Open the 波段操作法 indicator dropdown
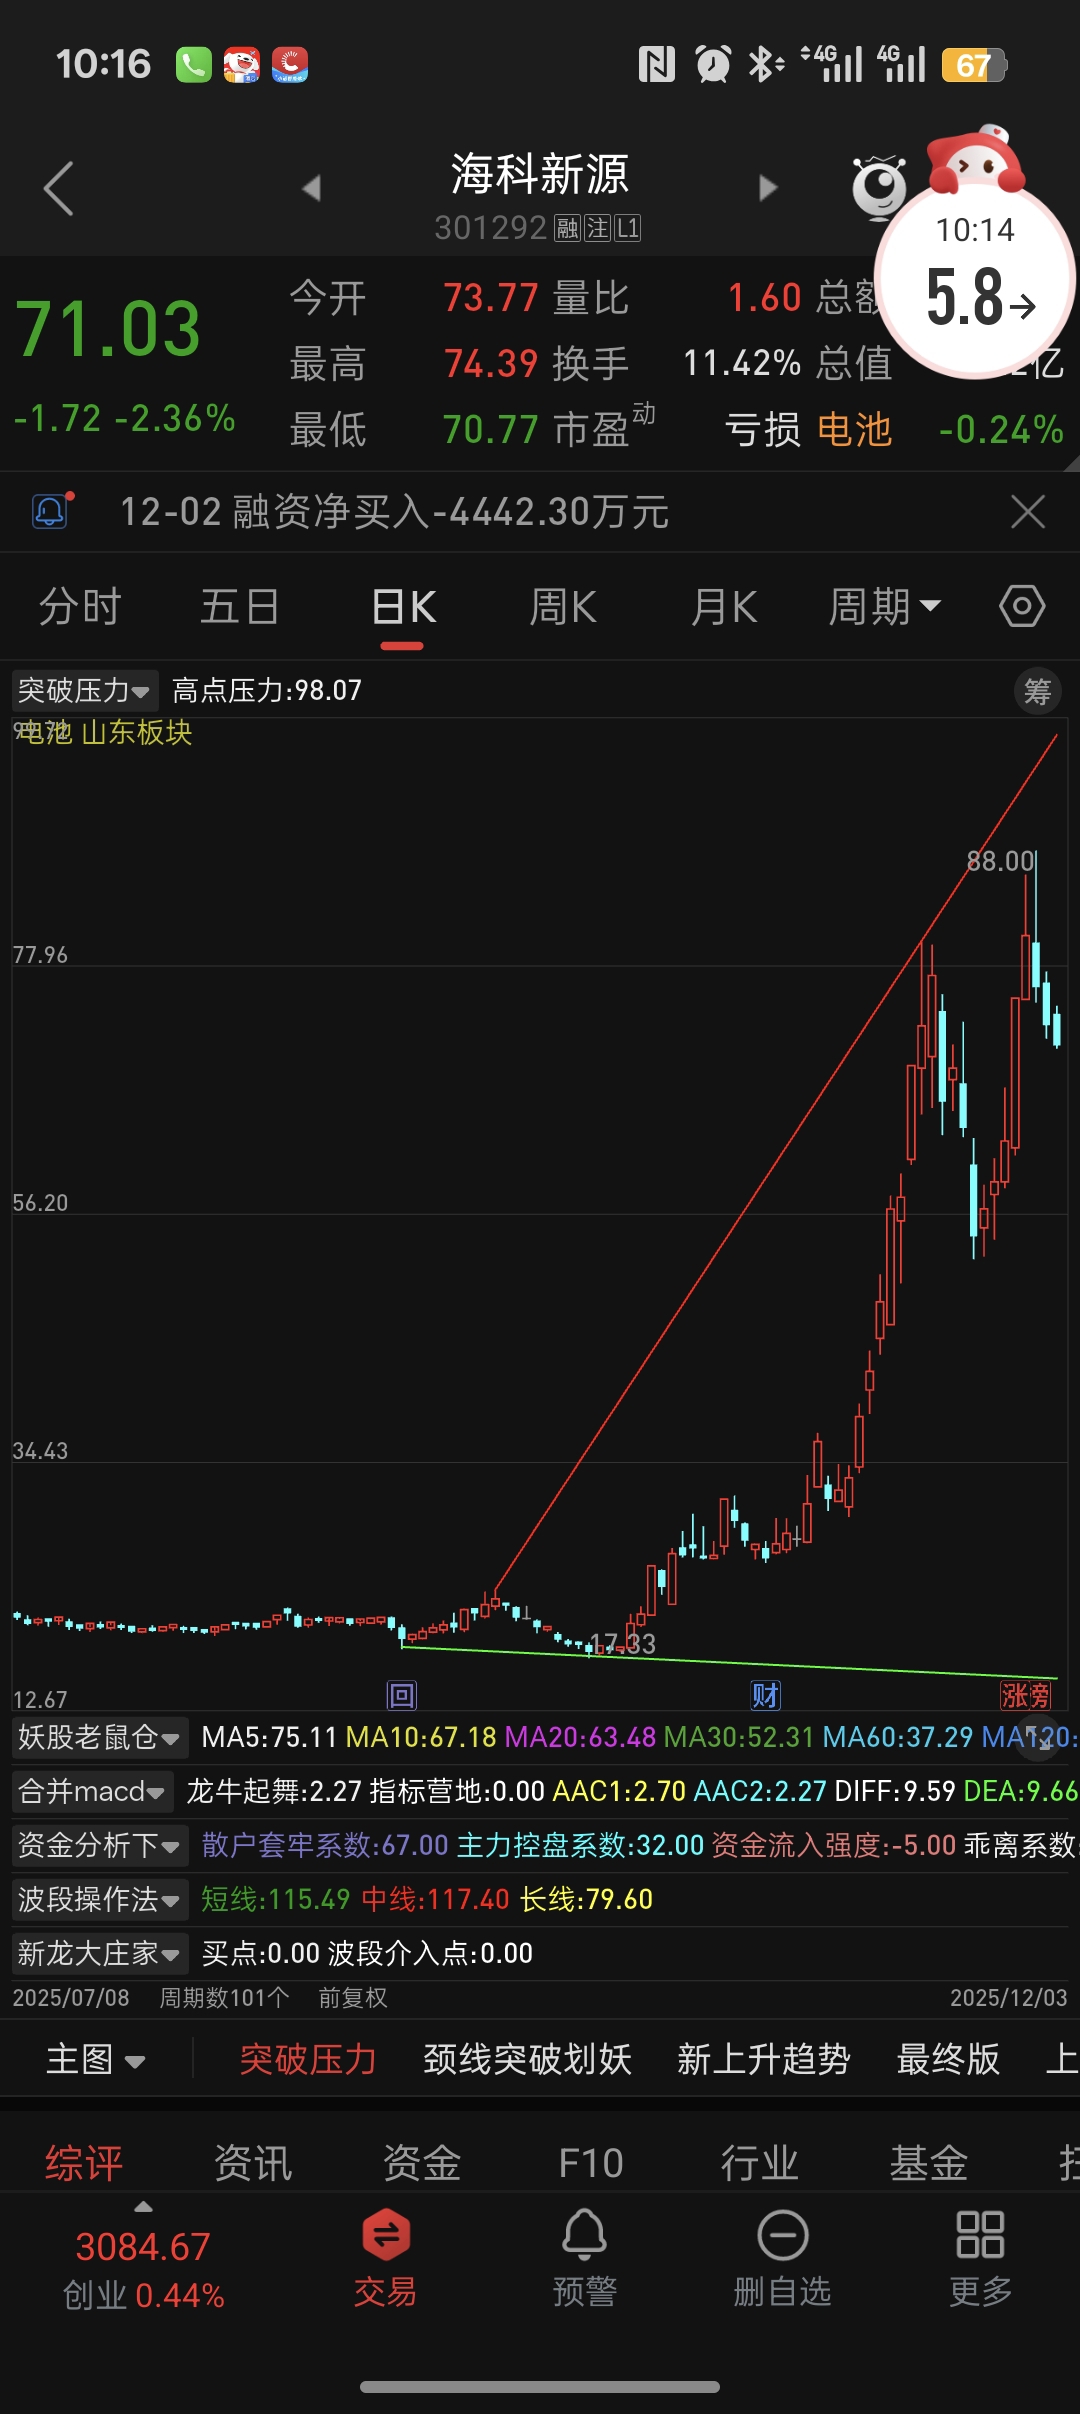1080x2414 pixels. pyautogui.click(x=100, y=1899)
